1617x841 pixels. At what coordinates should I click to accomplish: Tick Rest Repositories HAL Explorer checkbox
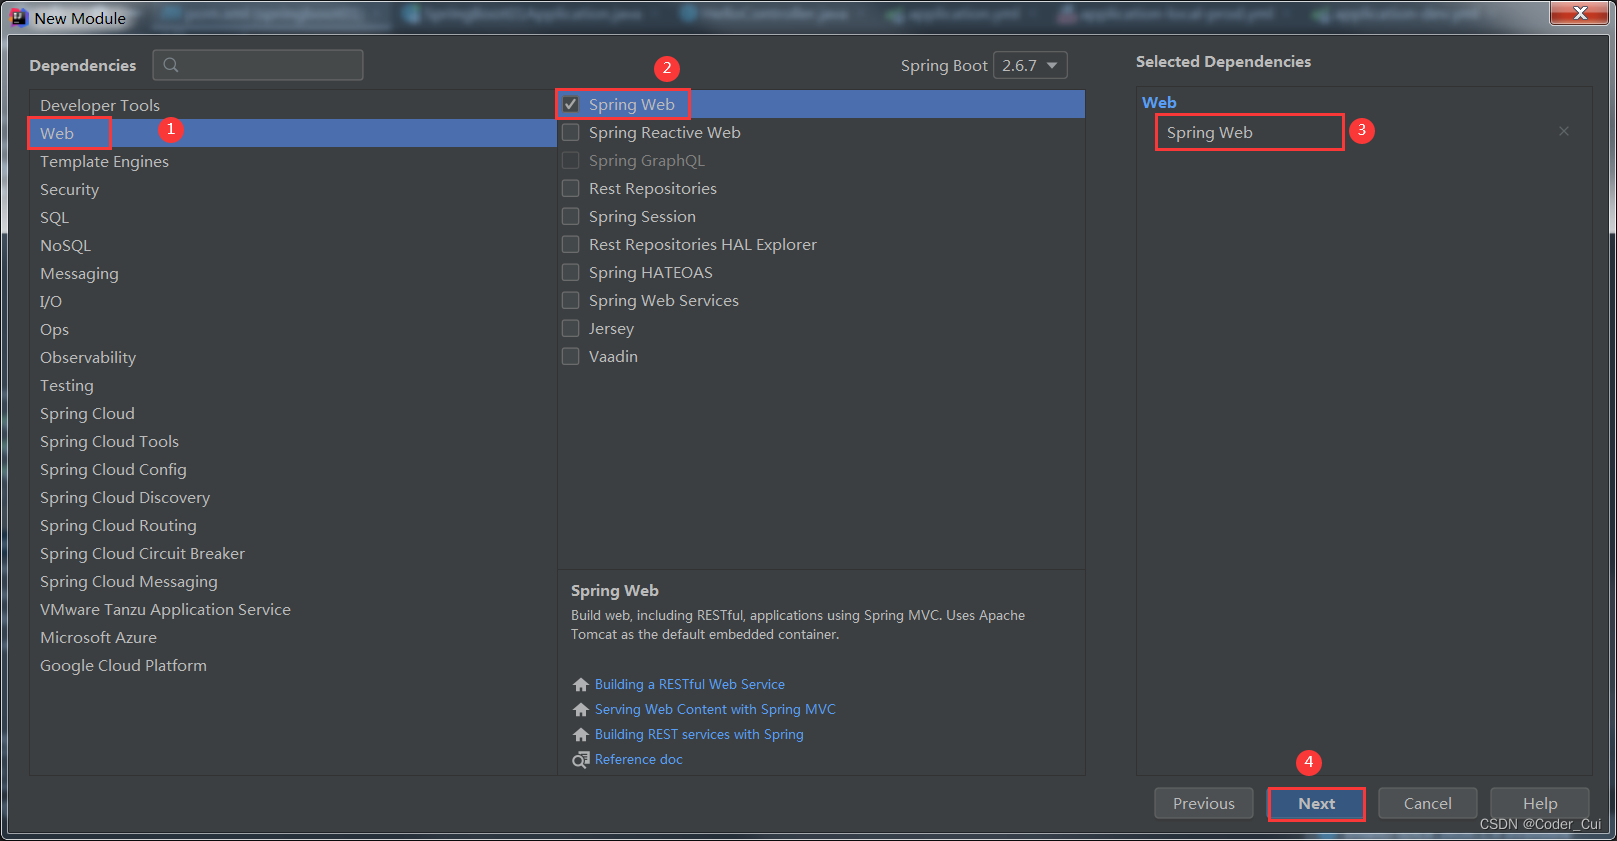[570, 244]
